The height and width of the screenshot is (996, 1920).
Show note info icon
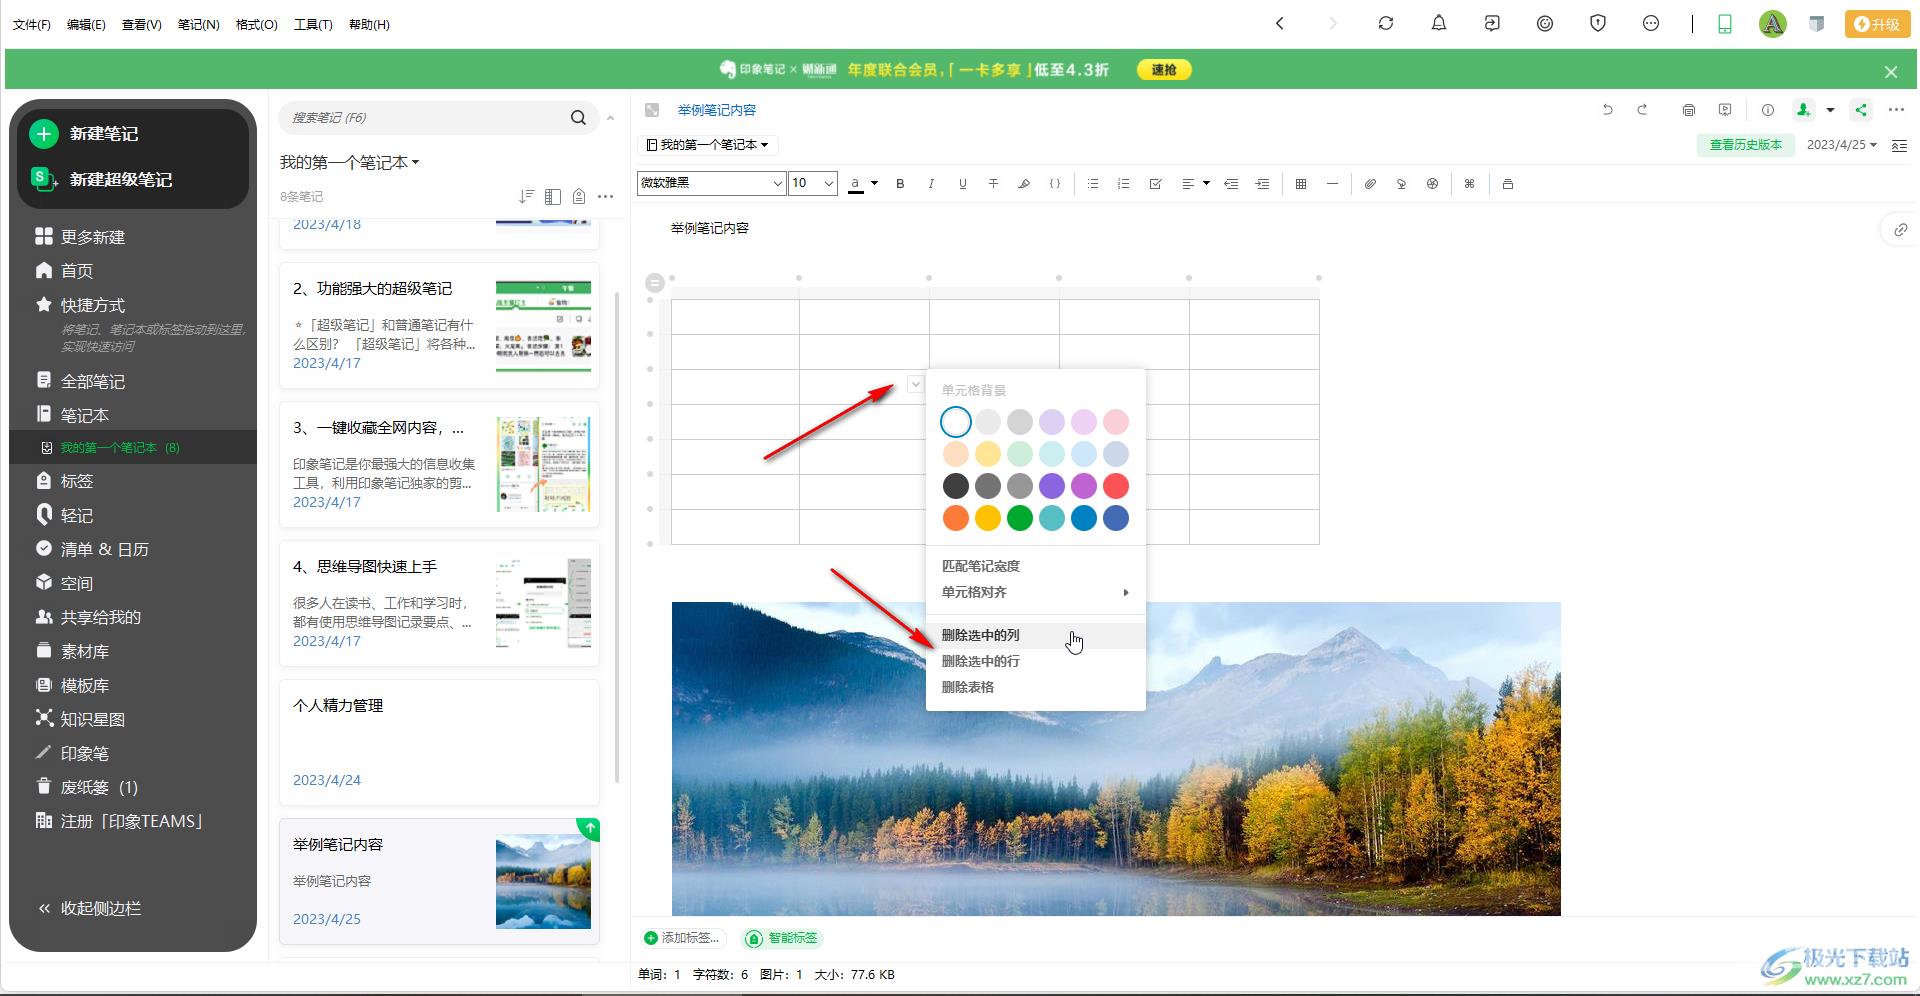tap(1768, 110)
